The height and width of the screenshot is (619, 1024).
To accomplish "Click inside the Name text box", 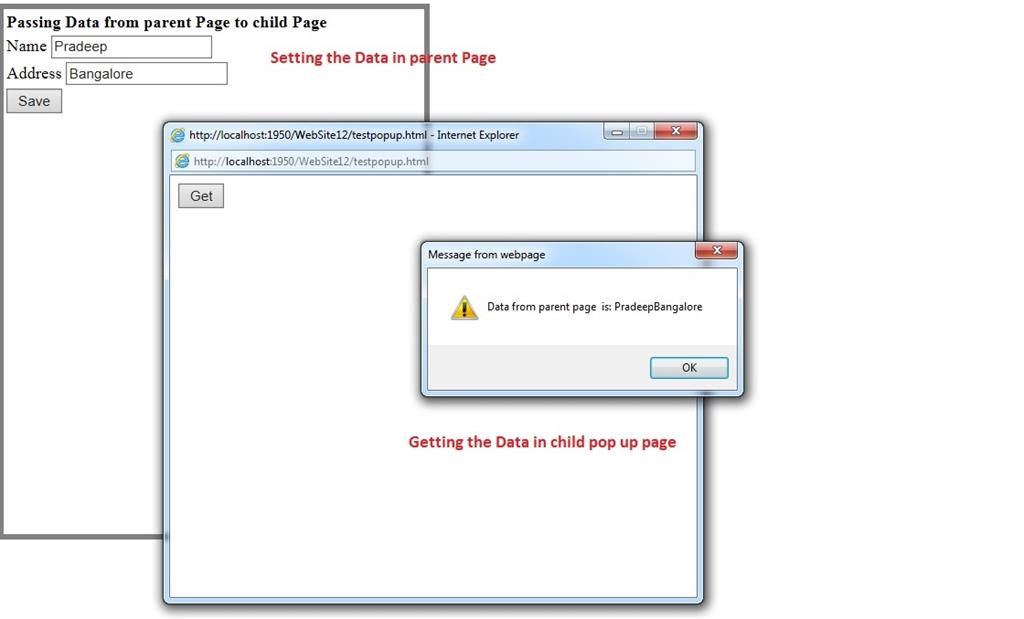I will pos(130,46).
